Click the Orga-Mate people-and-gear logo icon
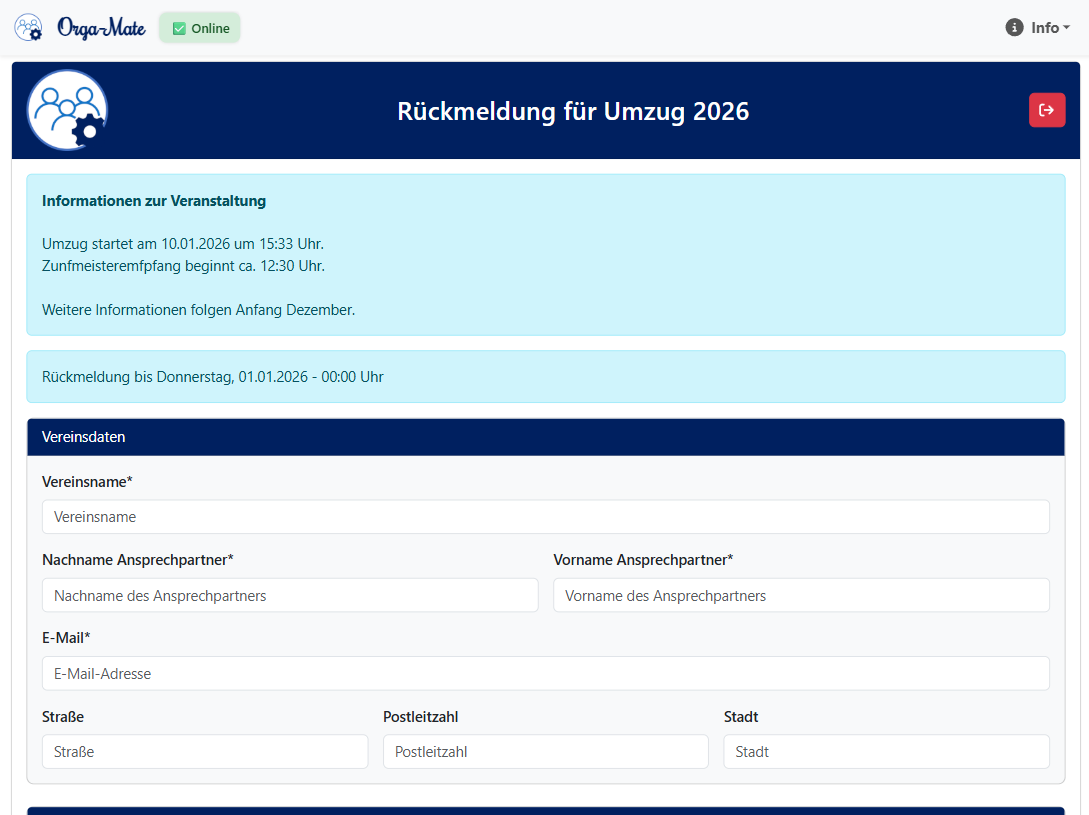 [27, 27]
